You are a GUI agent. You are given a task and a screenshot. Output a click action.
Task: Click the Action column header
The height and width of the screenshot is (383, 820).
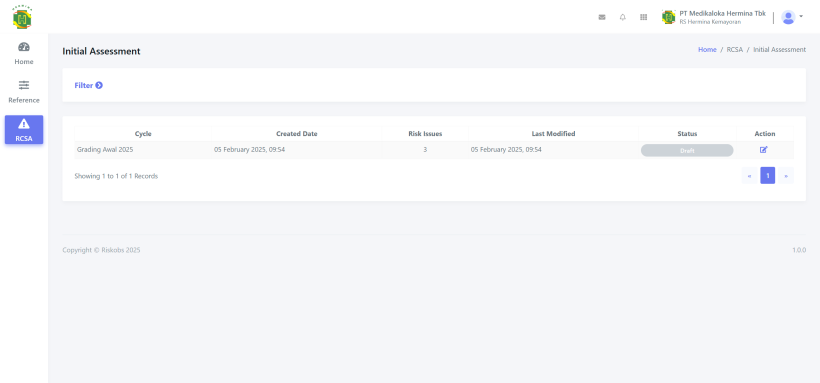click(765, 134)
